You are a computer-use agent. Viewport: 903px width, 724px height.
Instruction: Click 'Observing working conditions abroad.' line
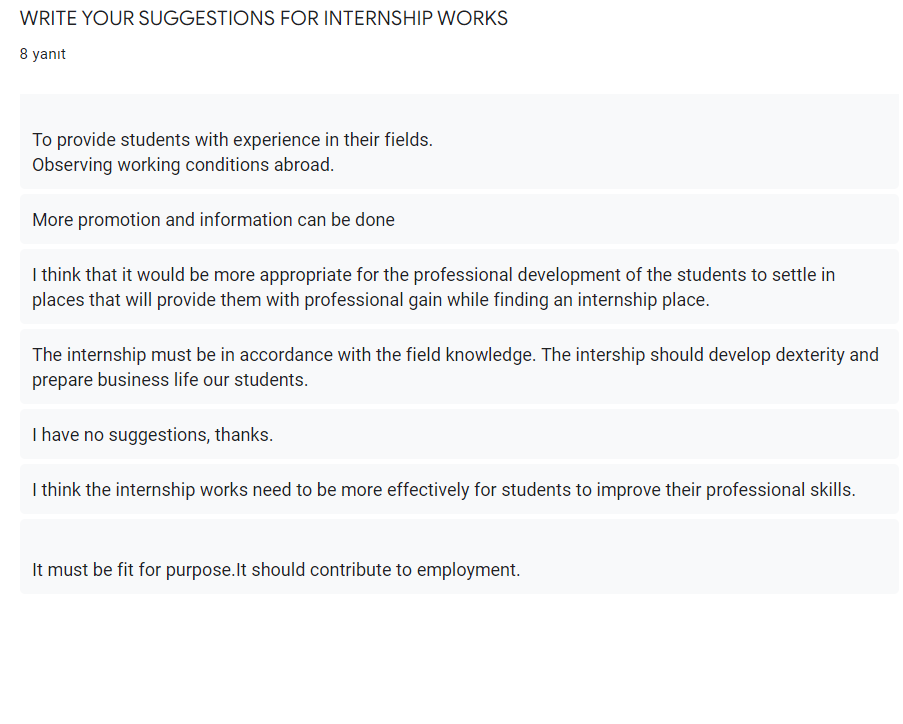[x=183, y=165]
